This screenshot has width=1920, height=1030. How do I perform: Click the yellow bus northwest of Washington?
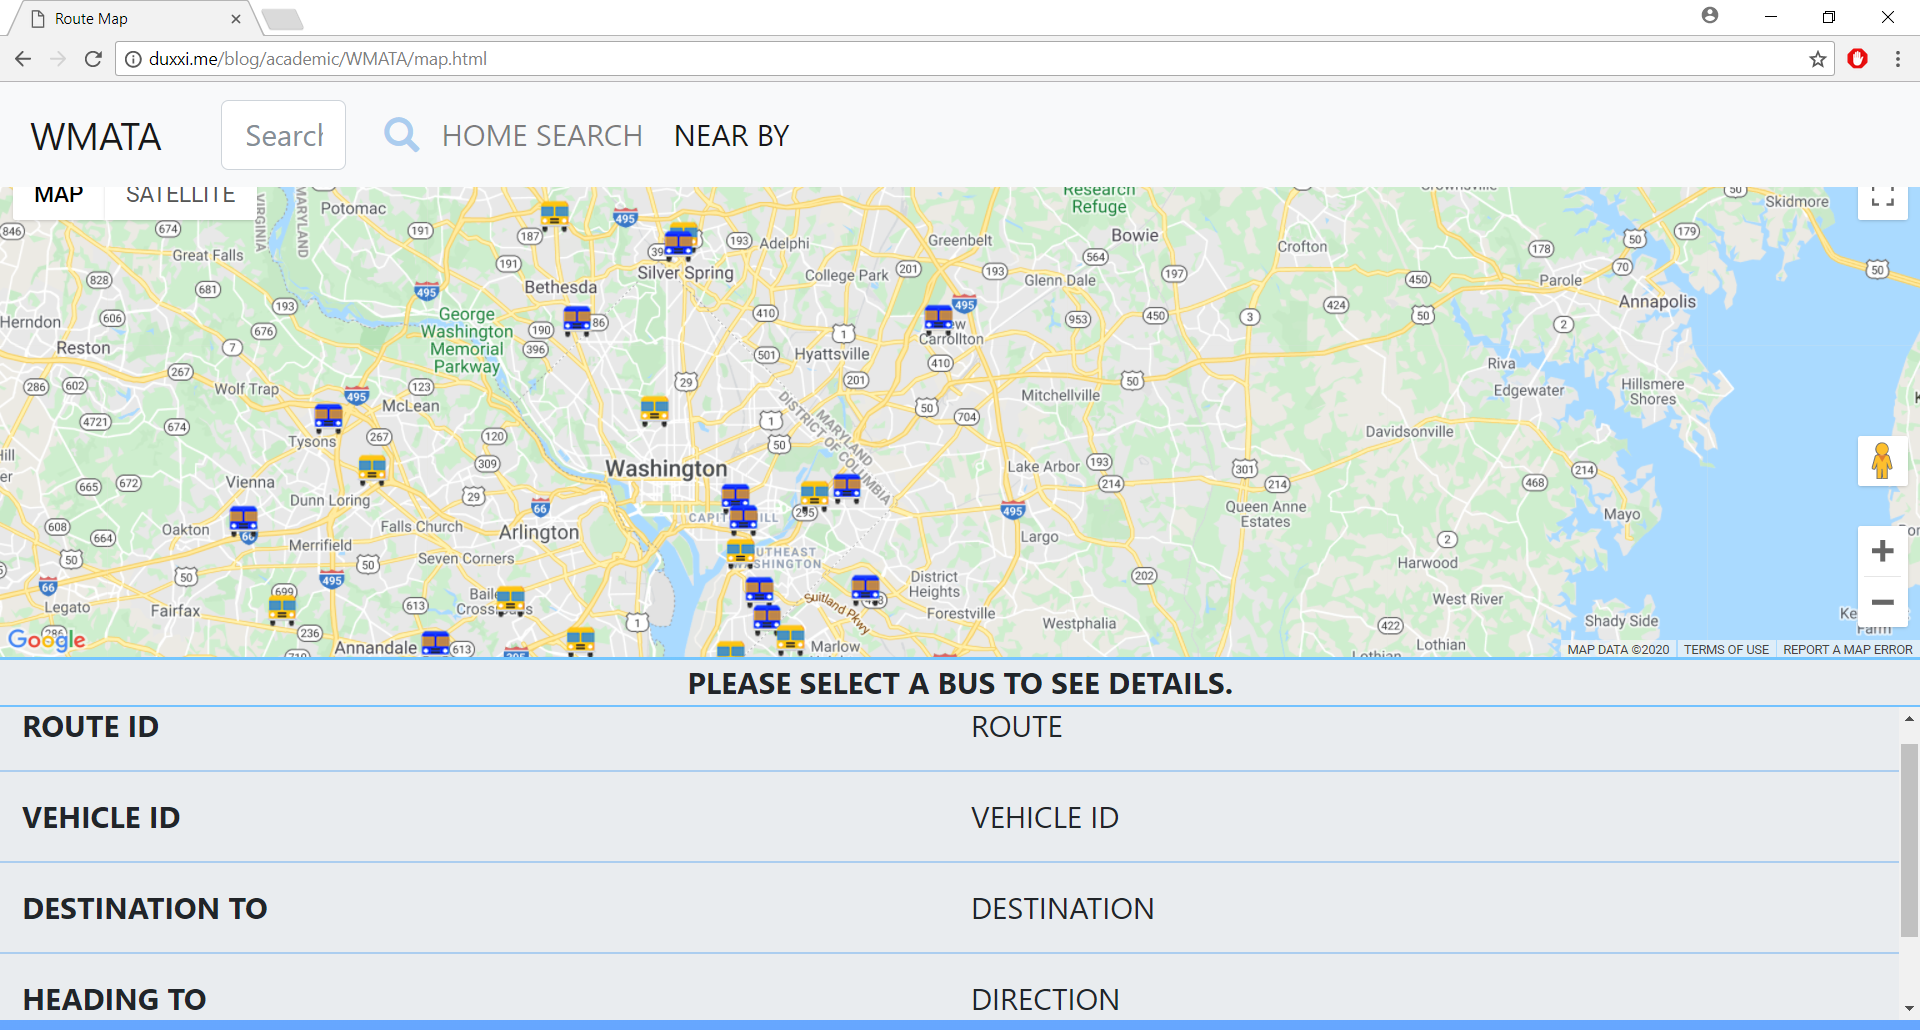[654, 410]
